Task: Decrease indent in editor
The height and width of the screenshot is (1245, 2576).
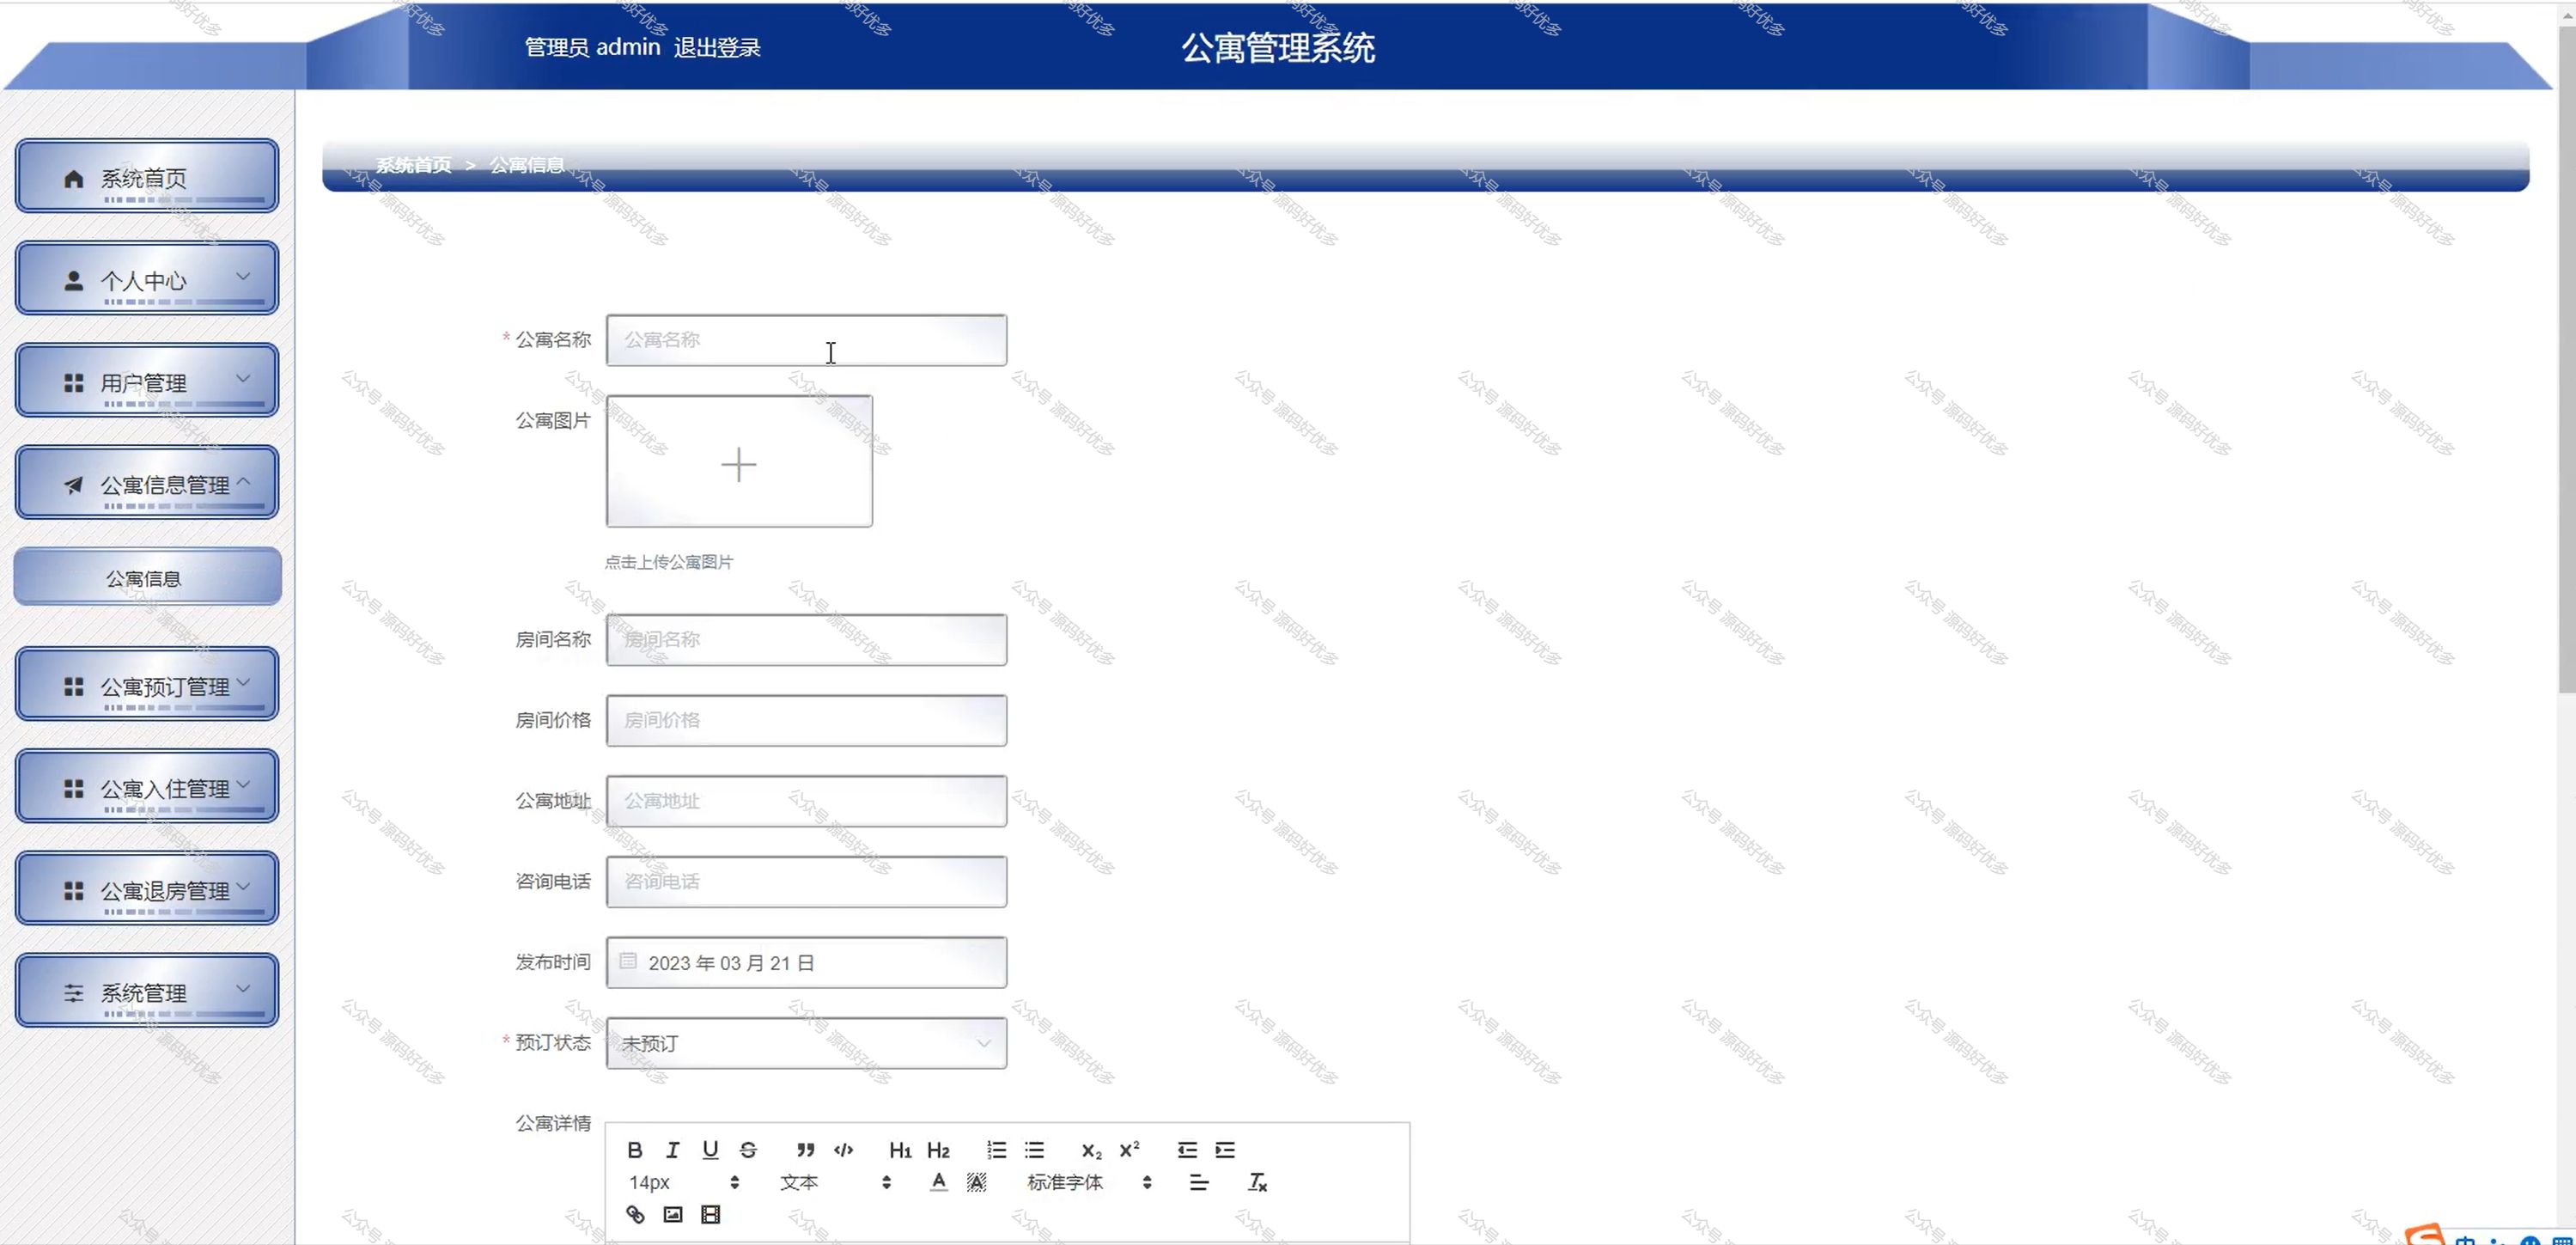Action: click(1187, 1150)
